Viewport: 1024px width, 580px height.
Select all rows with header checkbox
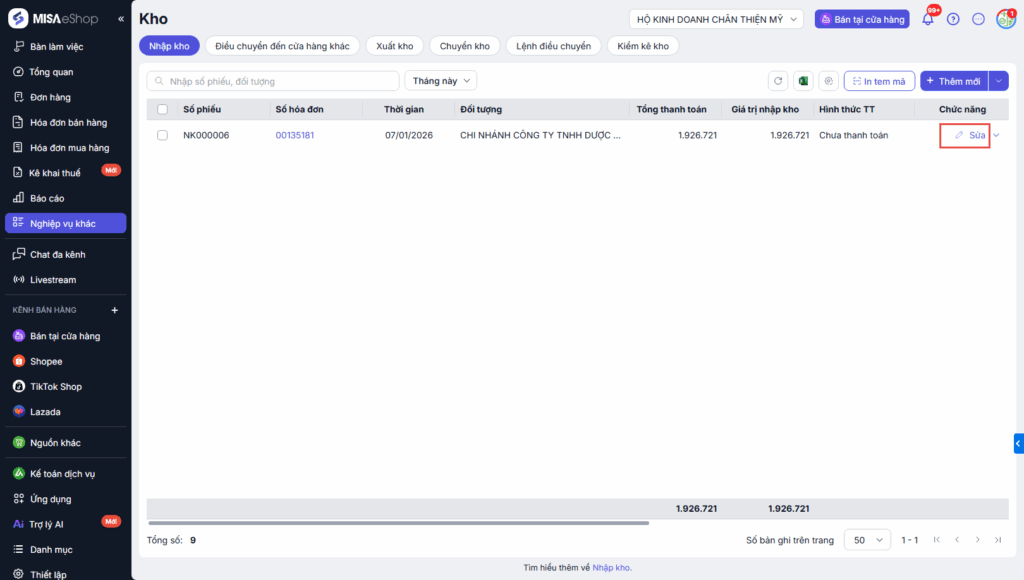(163, 109)
